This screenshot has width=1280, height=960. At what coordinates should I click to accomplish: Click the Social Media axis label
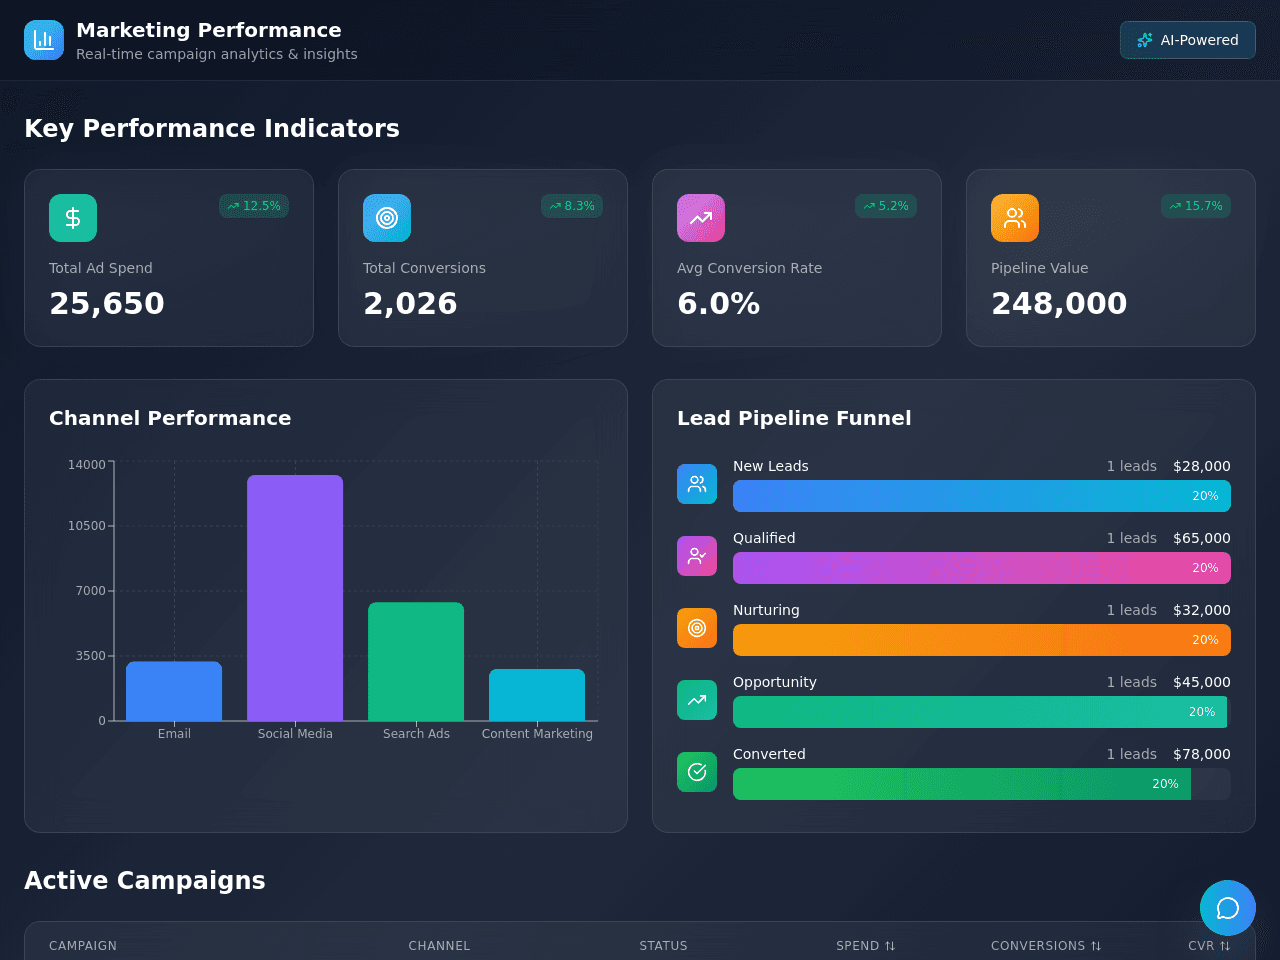coord(295,734)
